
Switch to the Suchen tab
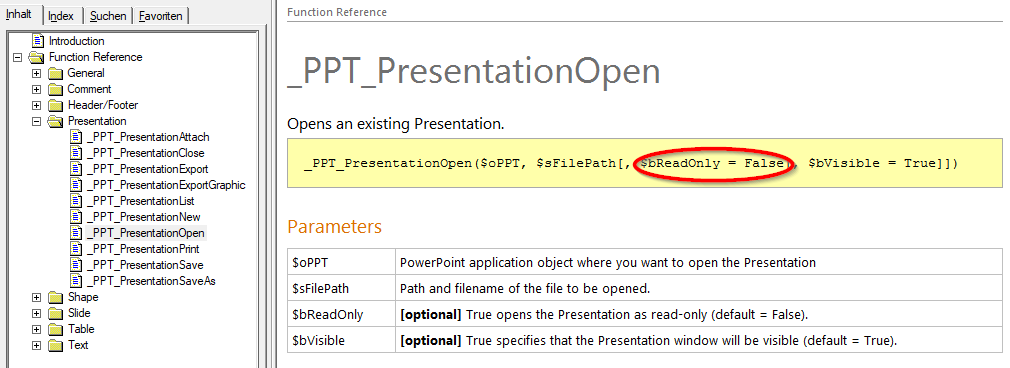[x=108, y=16]
